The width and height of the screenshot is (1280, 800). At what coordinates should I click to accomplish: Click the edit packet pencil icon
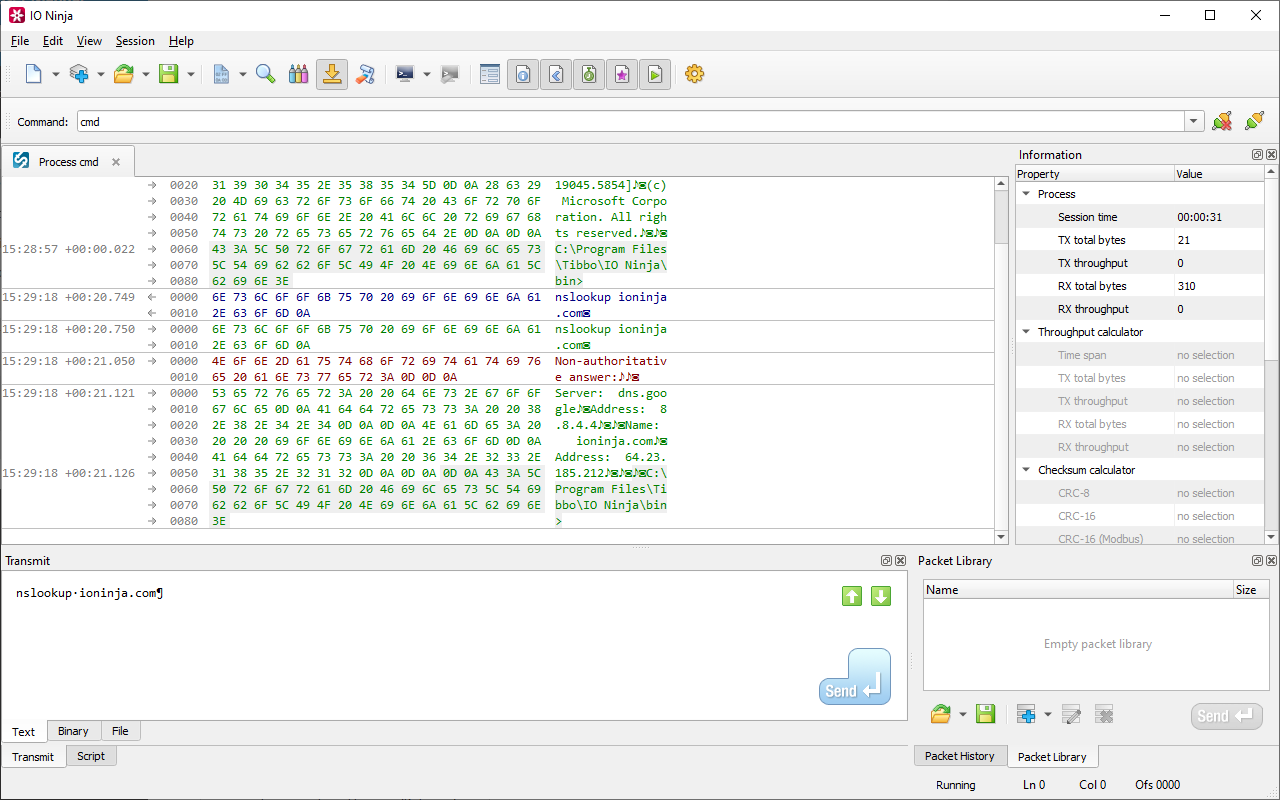click(1071, 714)
